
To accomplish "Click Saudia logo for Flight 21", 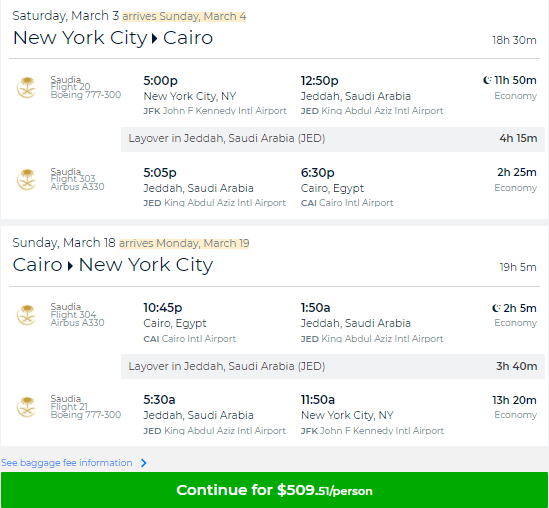I will (x=27, y=407).
